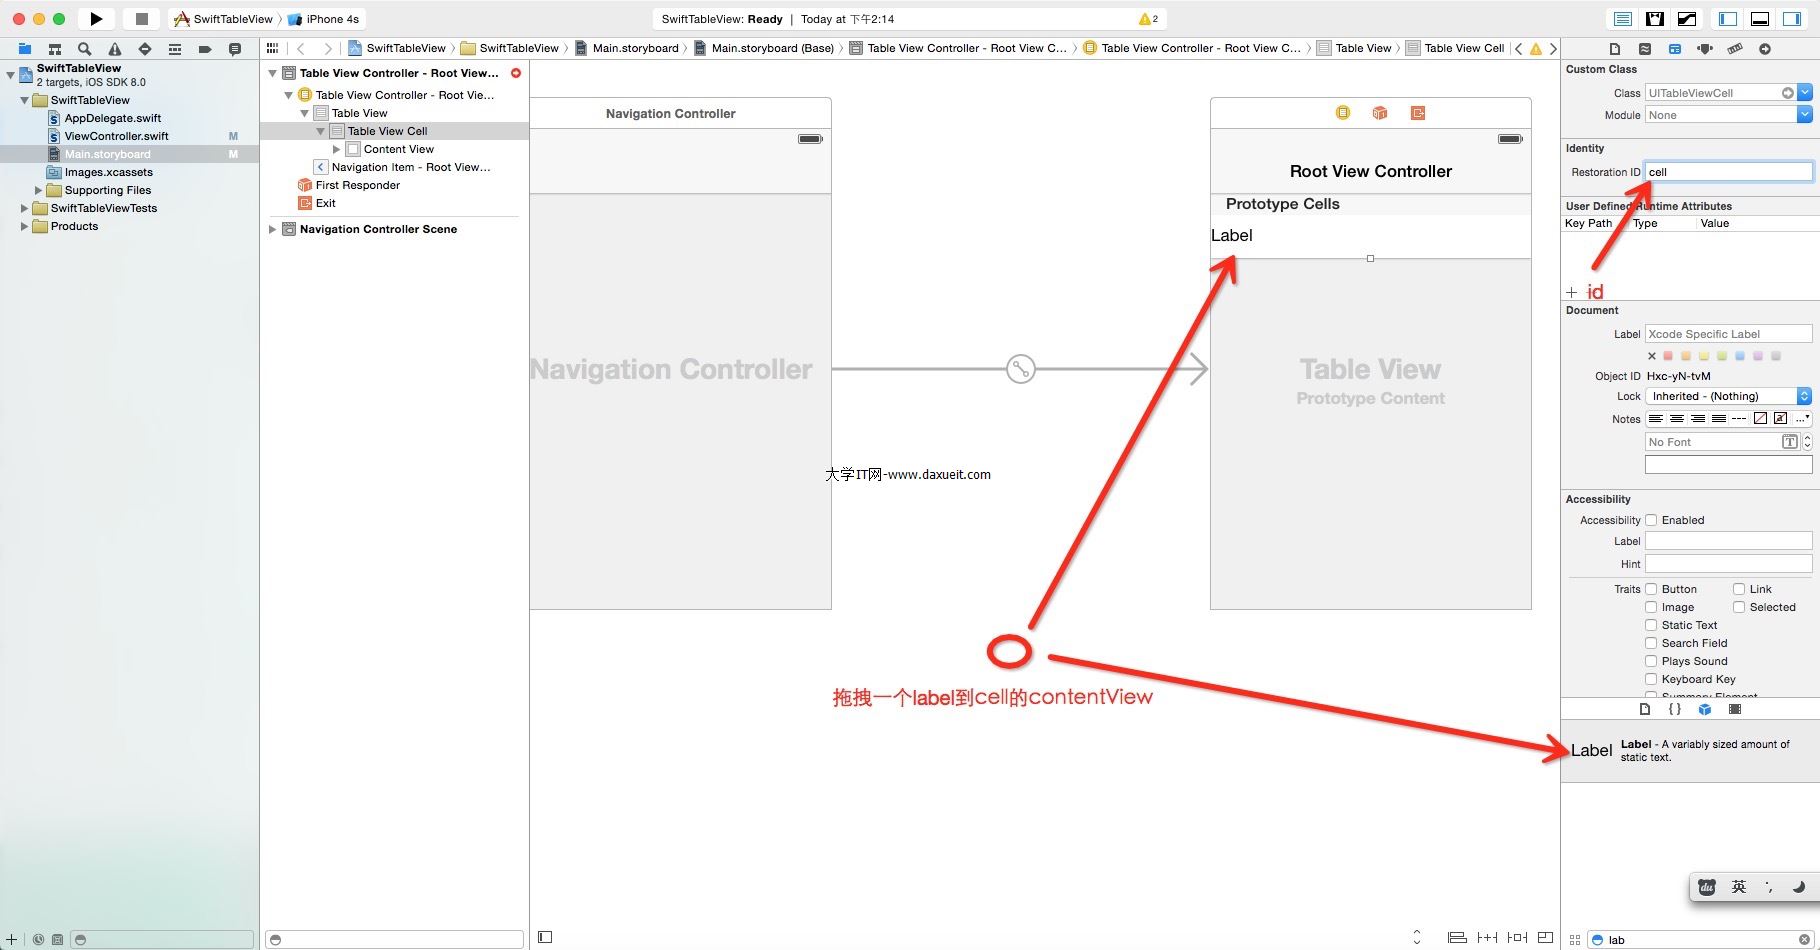Enable the Accessibility Enabled checkbox
The width and height of the screenshot is (1820, 950).
[1652, 520]
